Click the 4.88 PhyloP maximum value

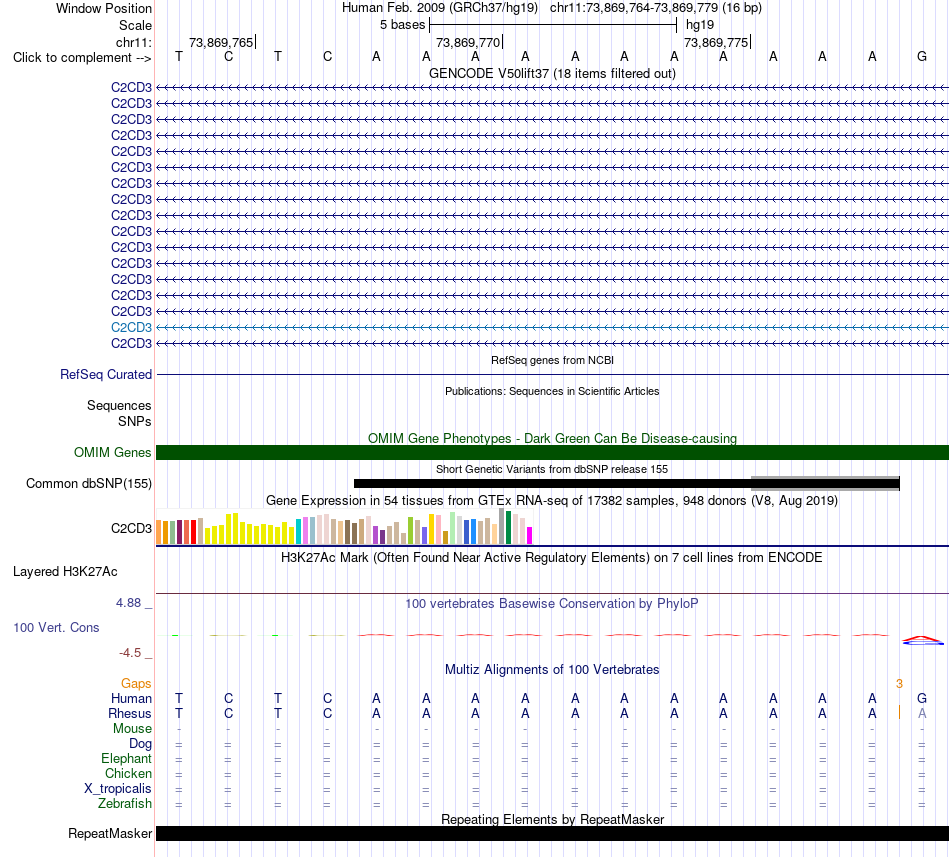point(128,603)
